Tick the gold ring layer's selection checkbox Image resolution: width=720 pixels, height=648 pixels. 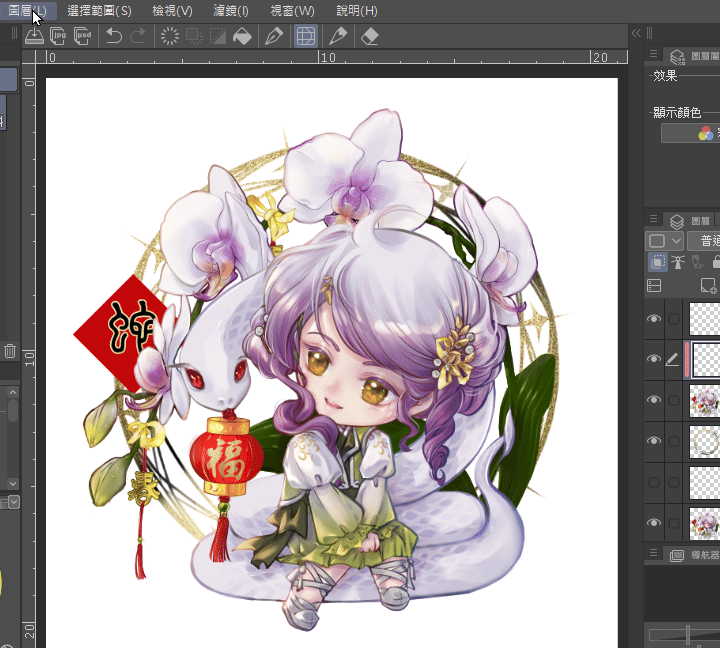click(674, 441)
